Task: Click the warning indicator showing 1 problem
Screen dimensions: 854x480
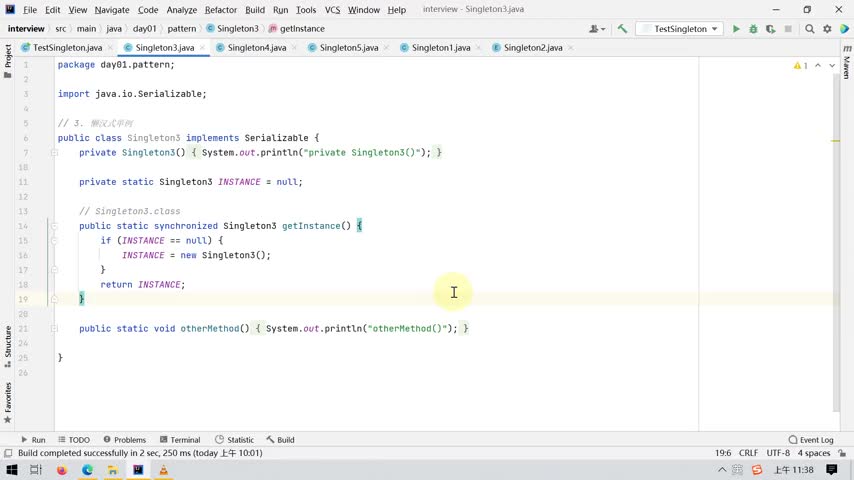Action: coord(801,65)
